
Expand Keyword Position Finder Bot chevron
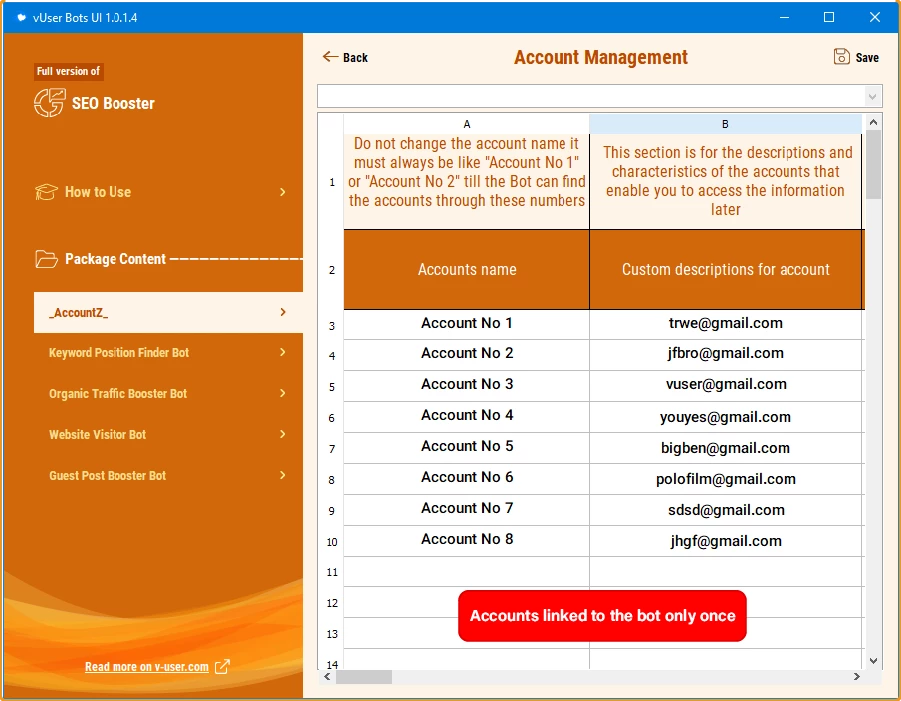283,352
